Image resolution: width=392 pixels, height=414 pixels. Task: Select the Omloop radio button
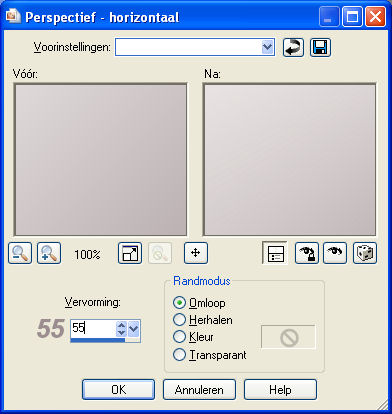click(179, 303)
